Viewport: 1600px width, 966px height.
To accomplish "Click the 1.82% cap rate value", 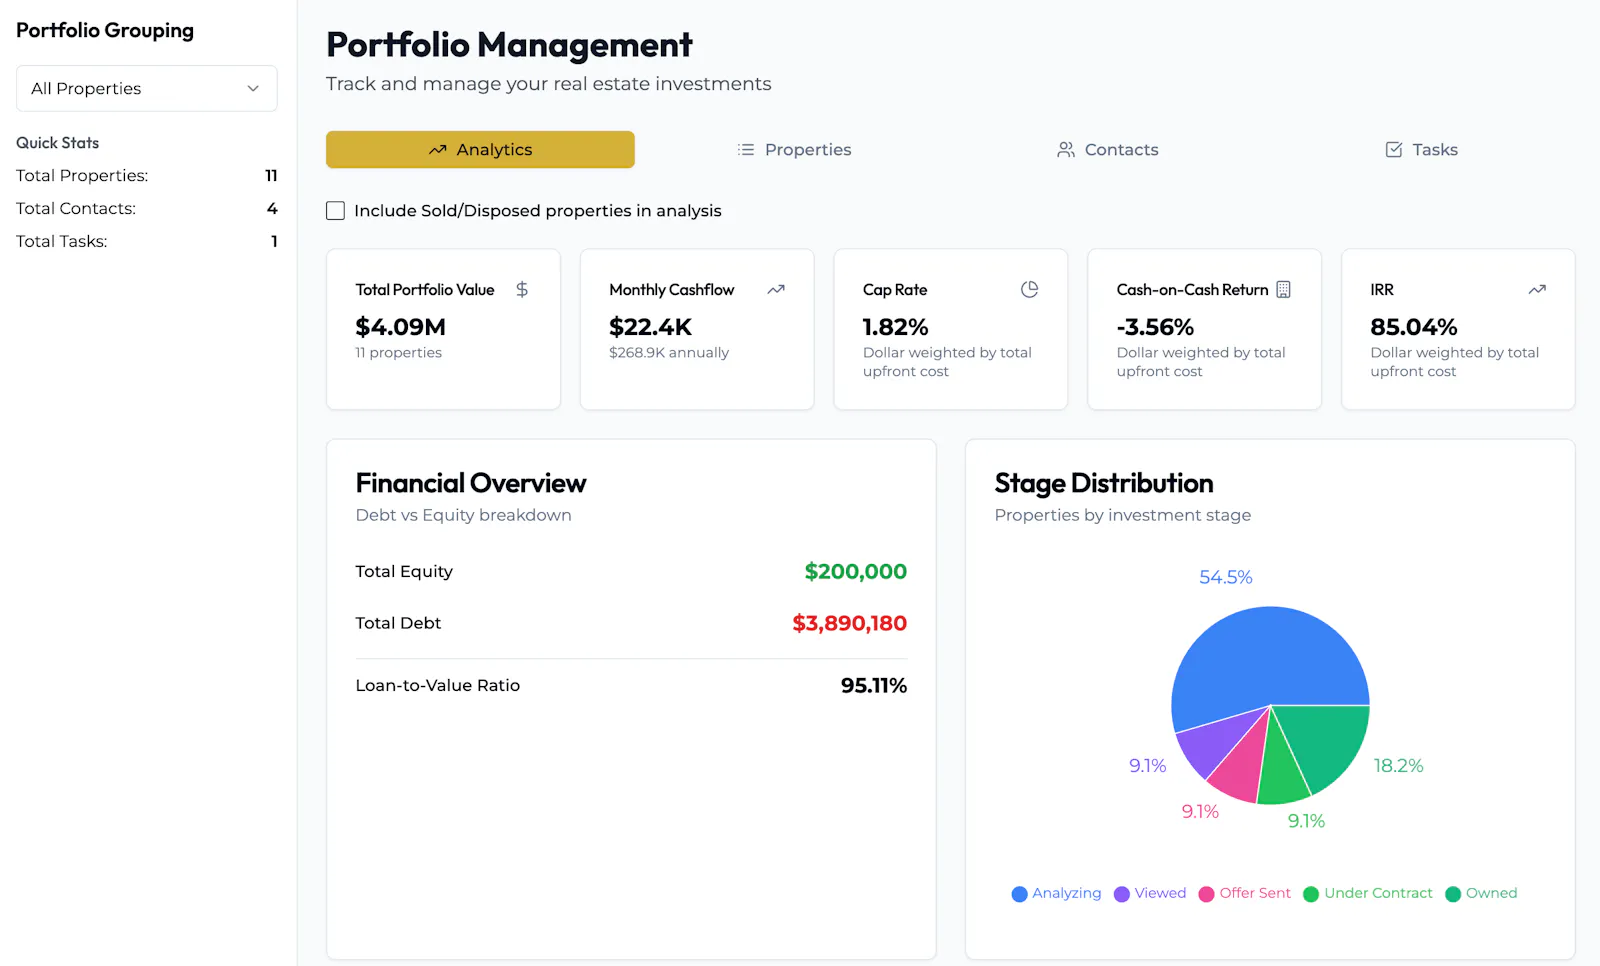I will point(895,327).
